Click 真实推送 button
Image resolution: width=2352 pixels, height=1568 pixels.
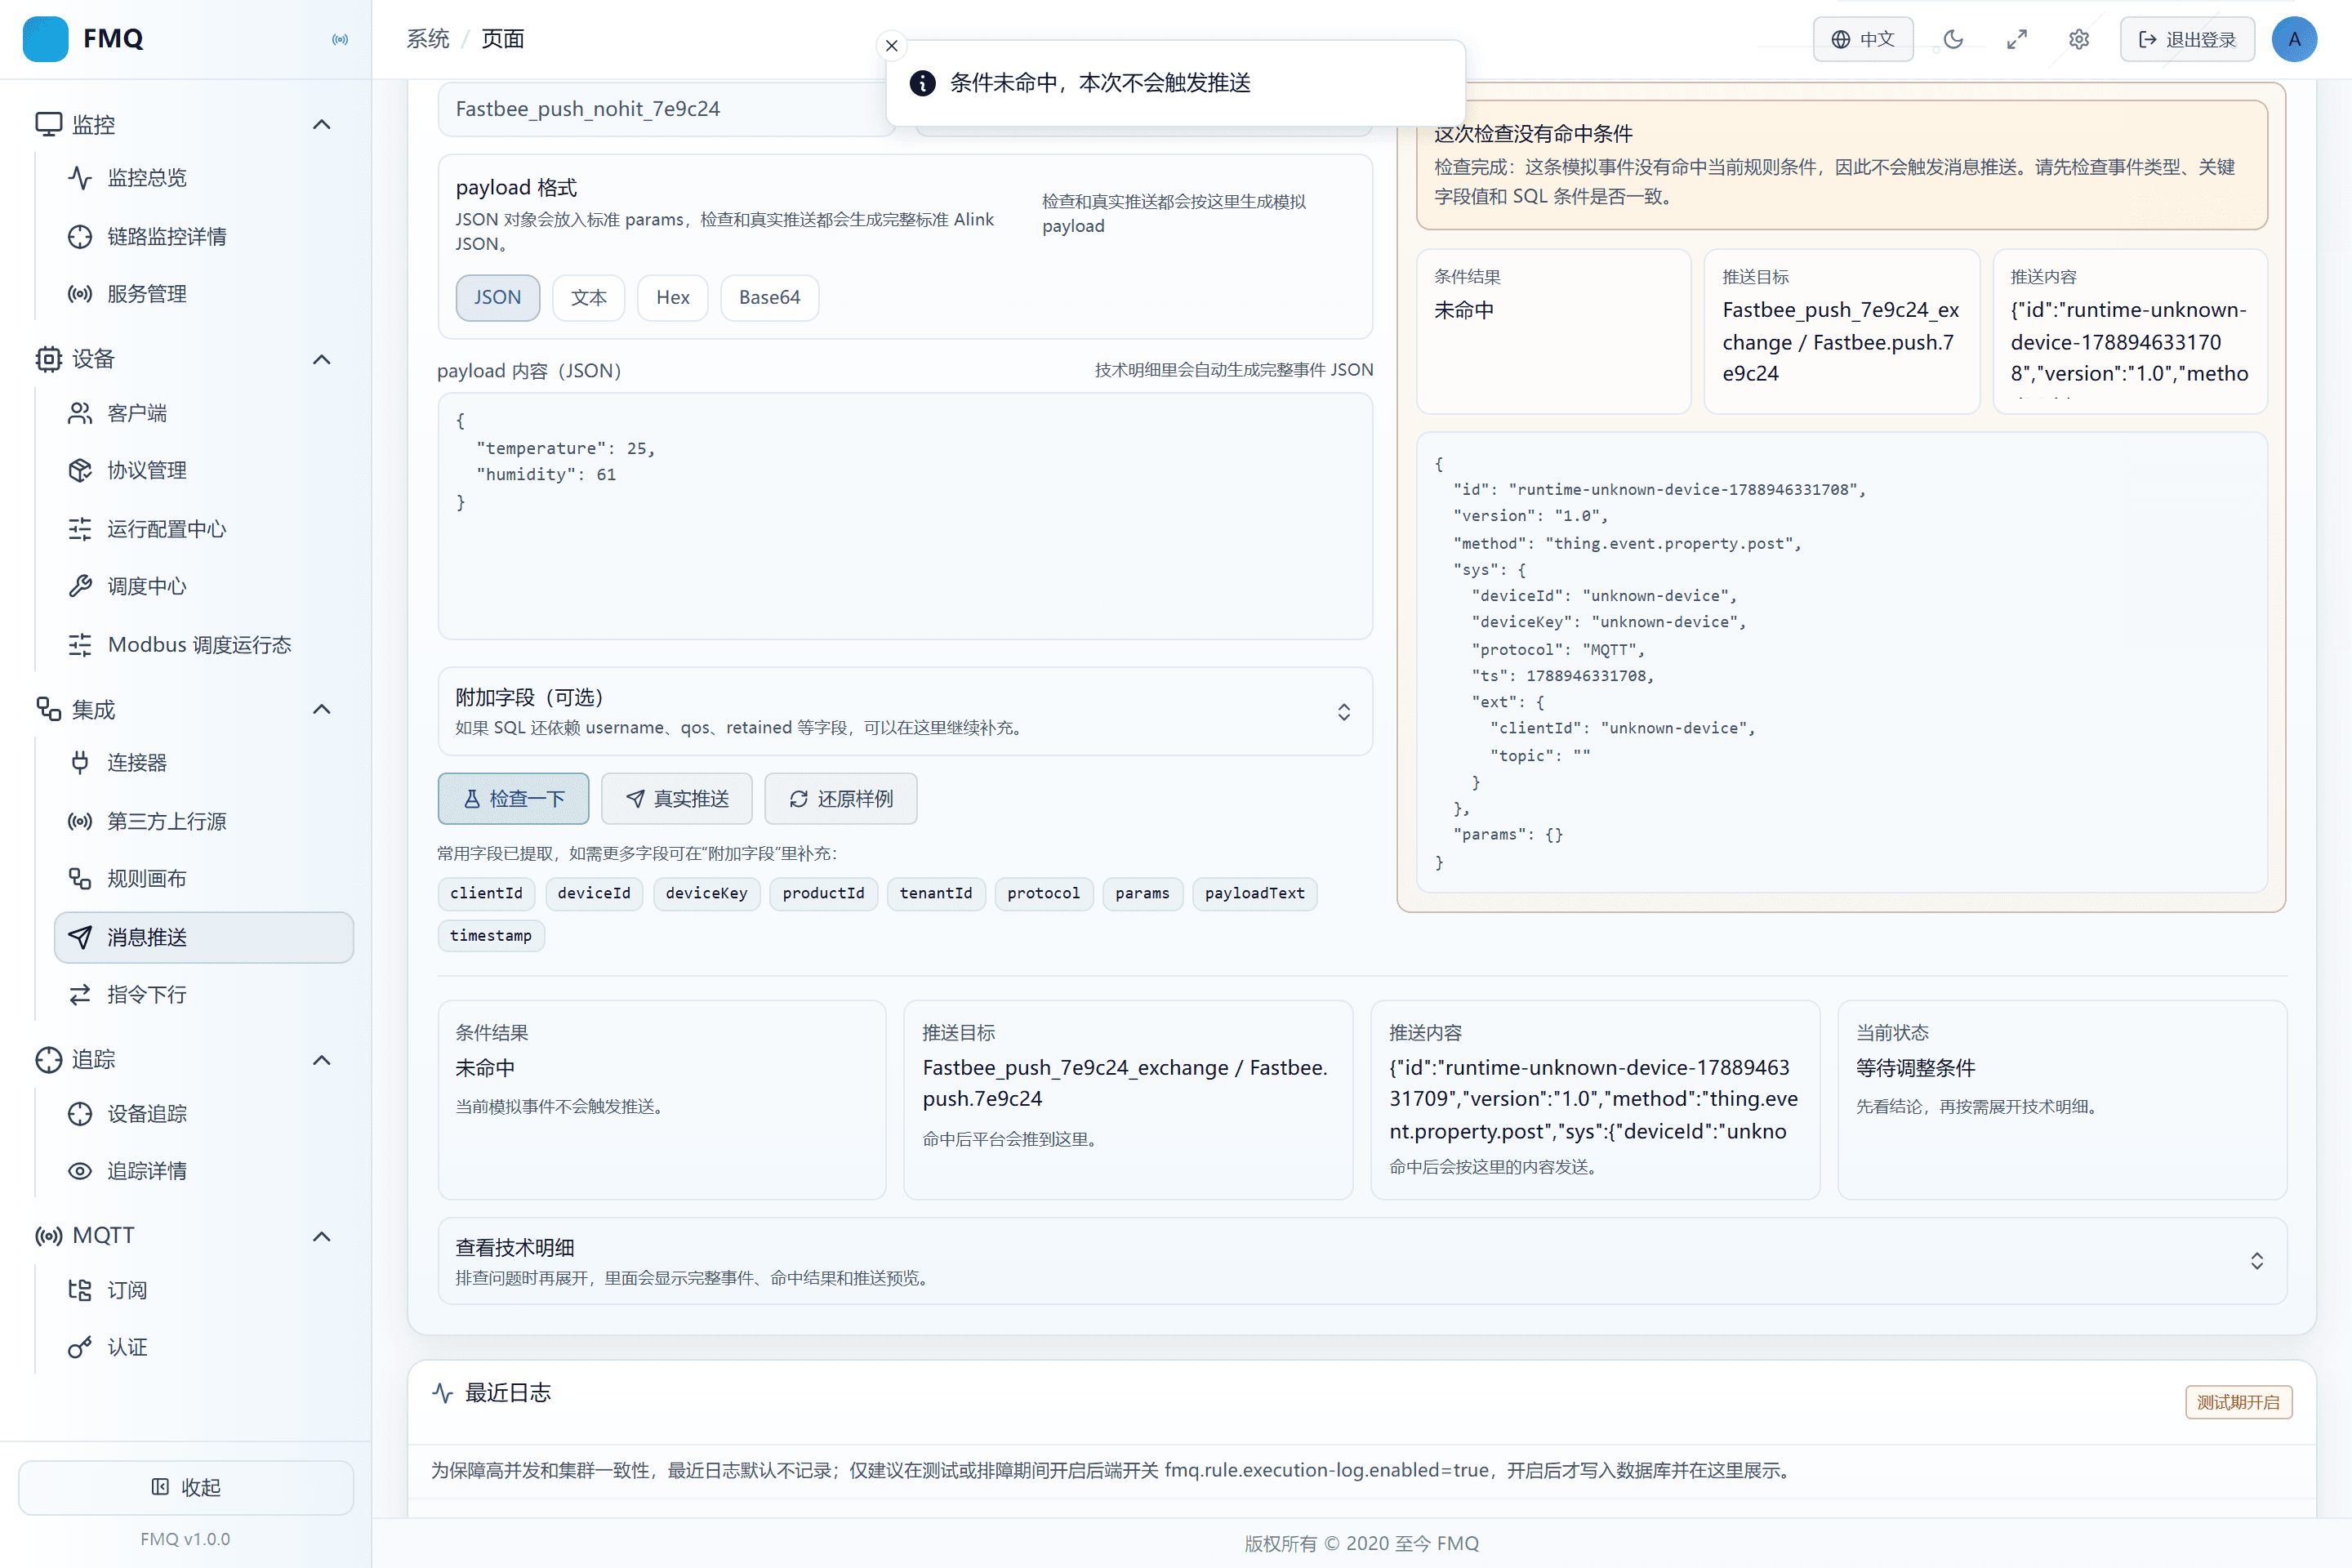tap(677, 799)
